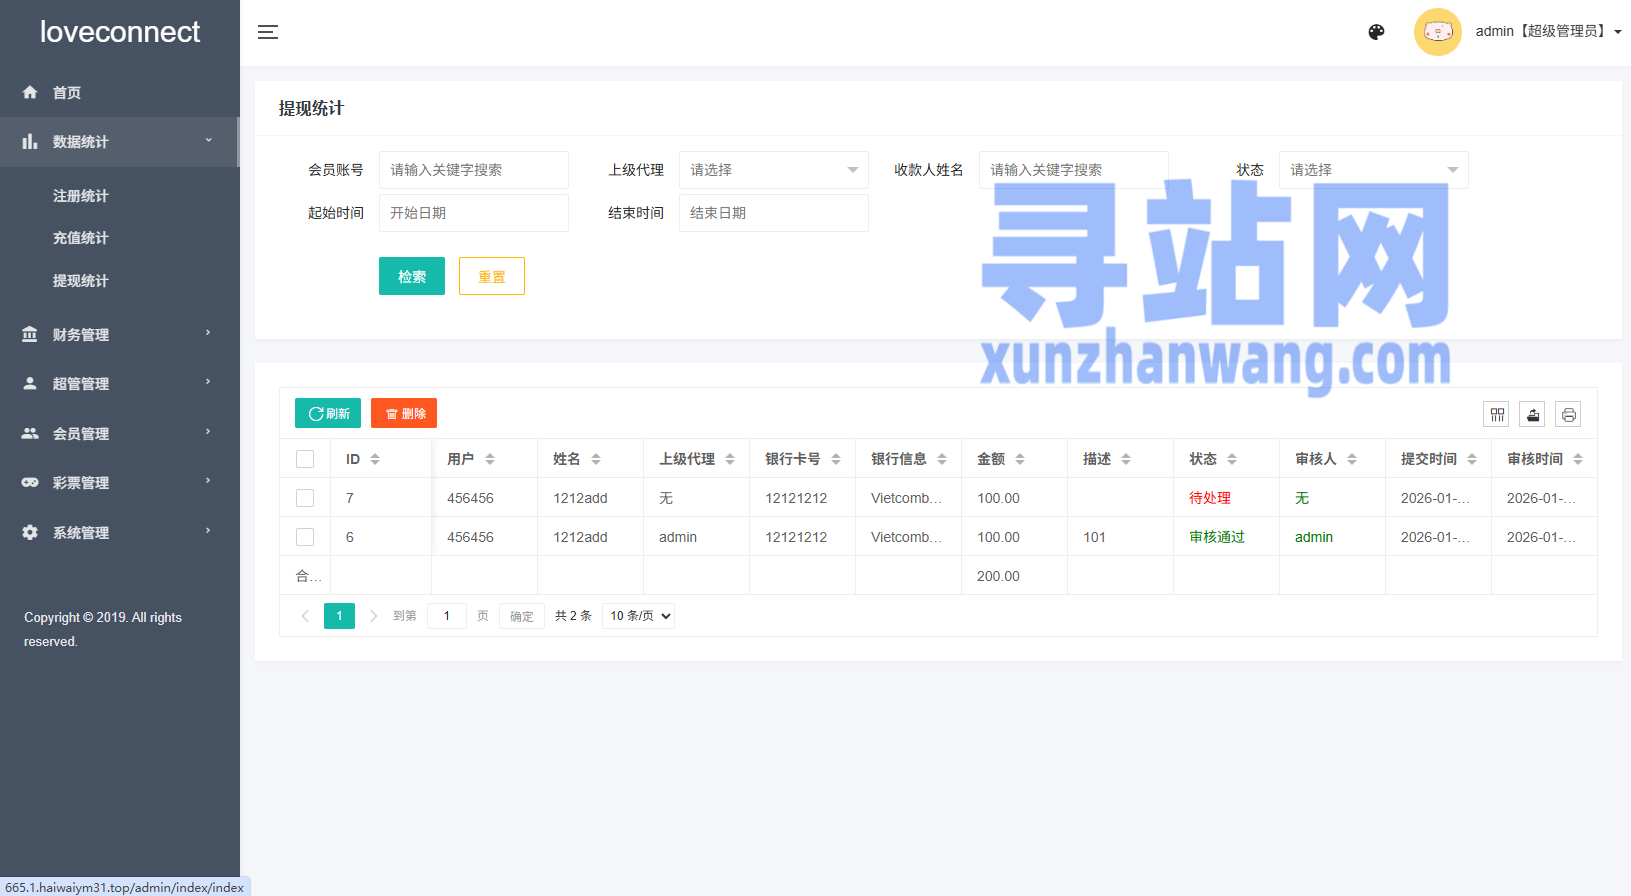Viewport: 1631px width, 896px height.
Task: Open the 上级代理 dropdown
Action: tap(773, 170)
